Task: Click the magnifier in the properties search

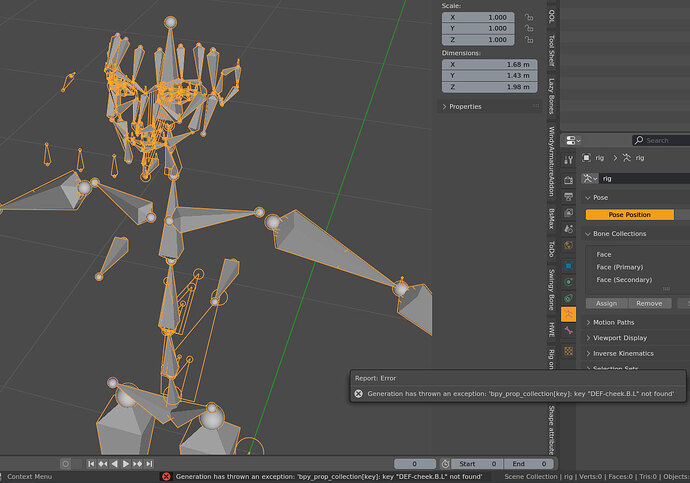Action: pyautogui.click(x=639, y=140)
